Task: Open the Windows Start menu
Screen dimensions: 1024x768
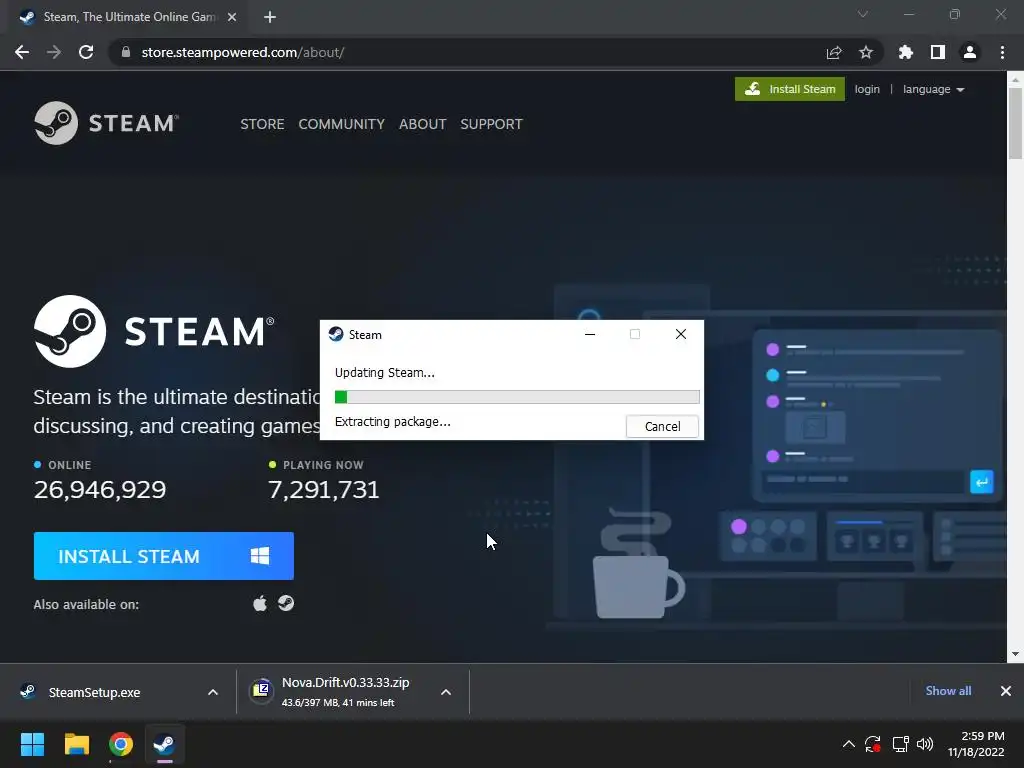Action: click(32, 744)
